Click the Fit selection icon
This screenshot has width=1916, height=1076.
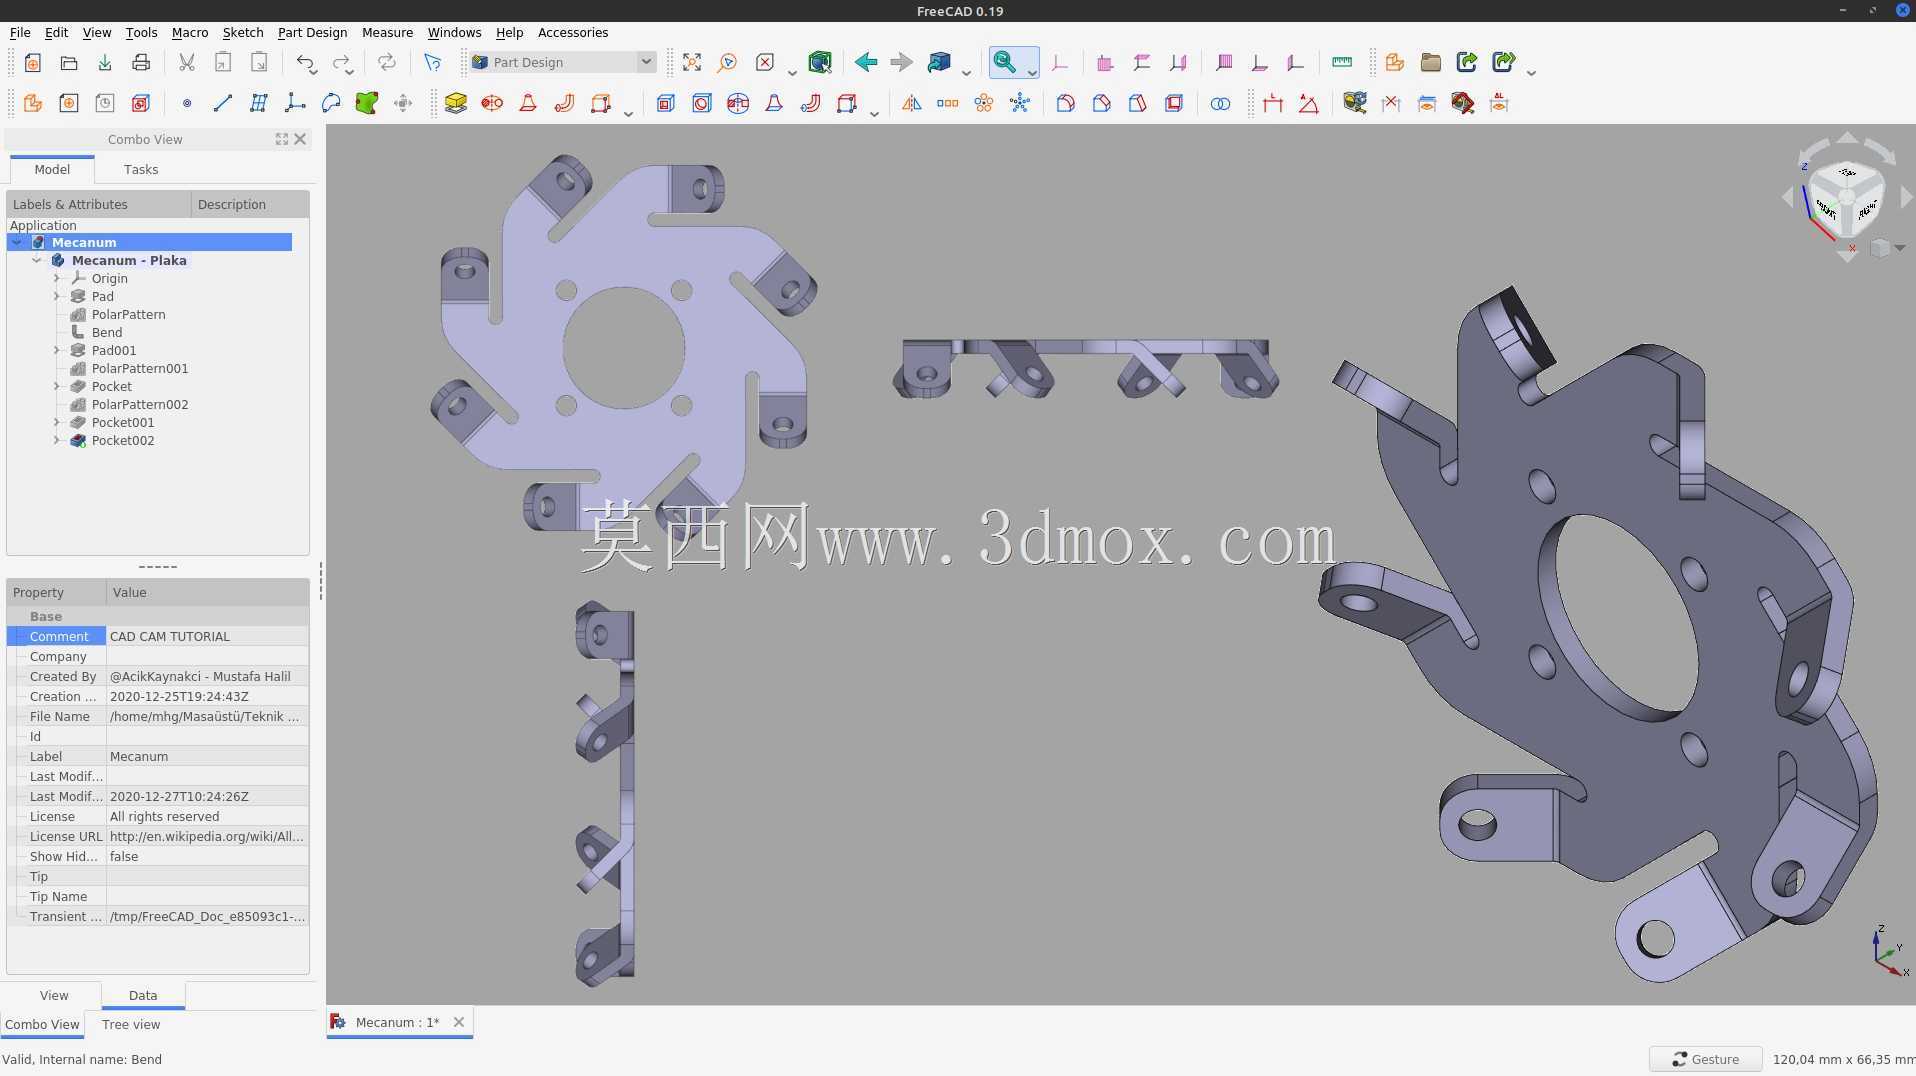coord(727,62)
